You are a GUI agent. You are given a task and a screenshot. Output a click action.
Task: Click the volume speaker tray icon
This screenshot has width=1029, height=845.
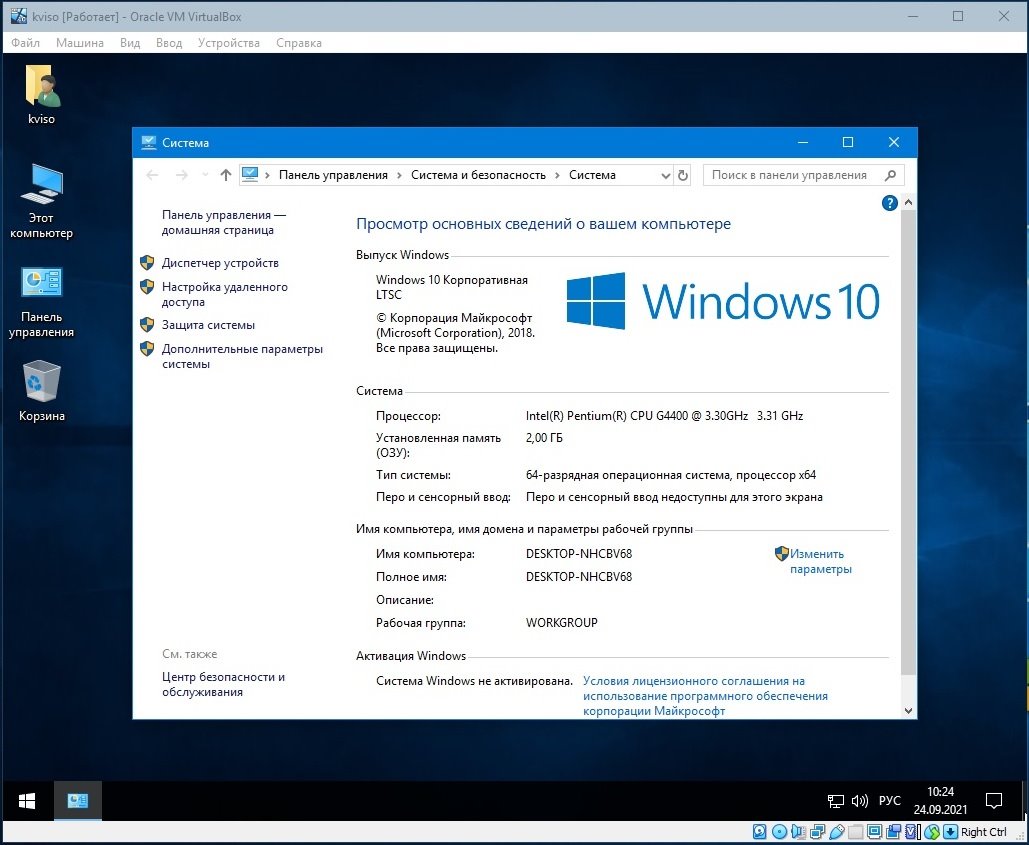point(859,801)
